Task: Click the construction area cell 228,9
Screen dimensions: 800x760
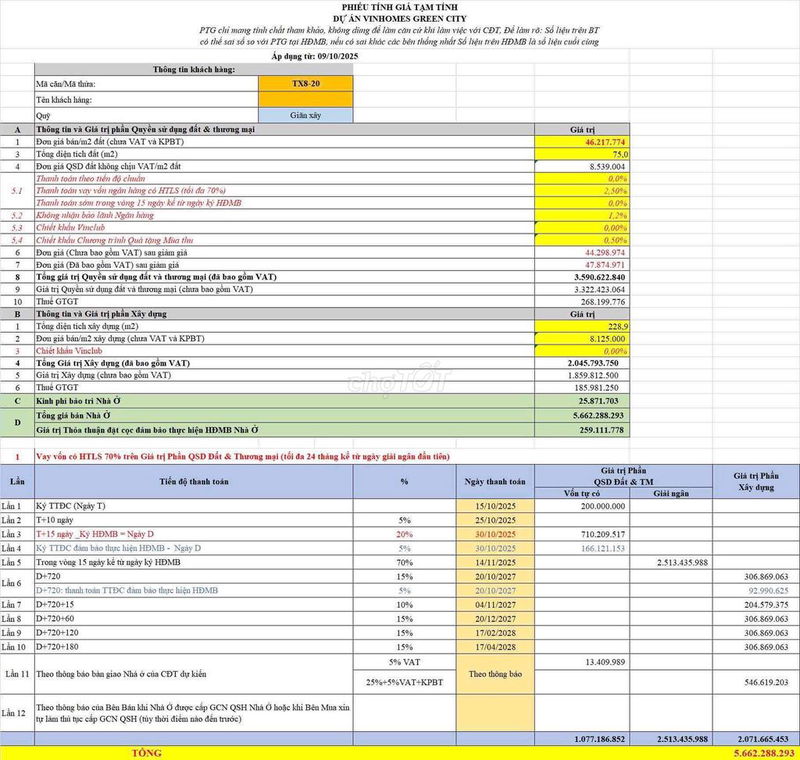Action: coord(583,325)
